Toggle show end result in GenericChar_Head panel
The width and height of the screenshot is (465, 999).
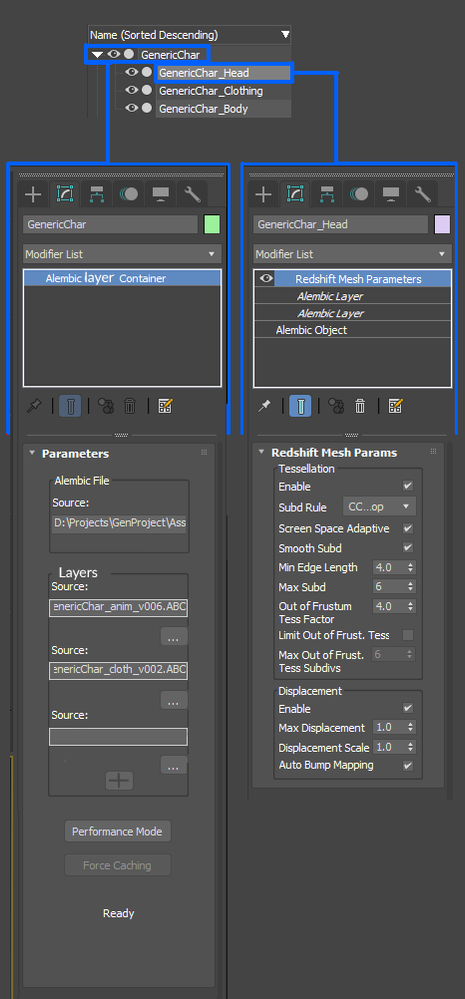point(300,406)
